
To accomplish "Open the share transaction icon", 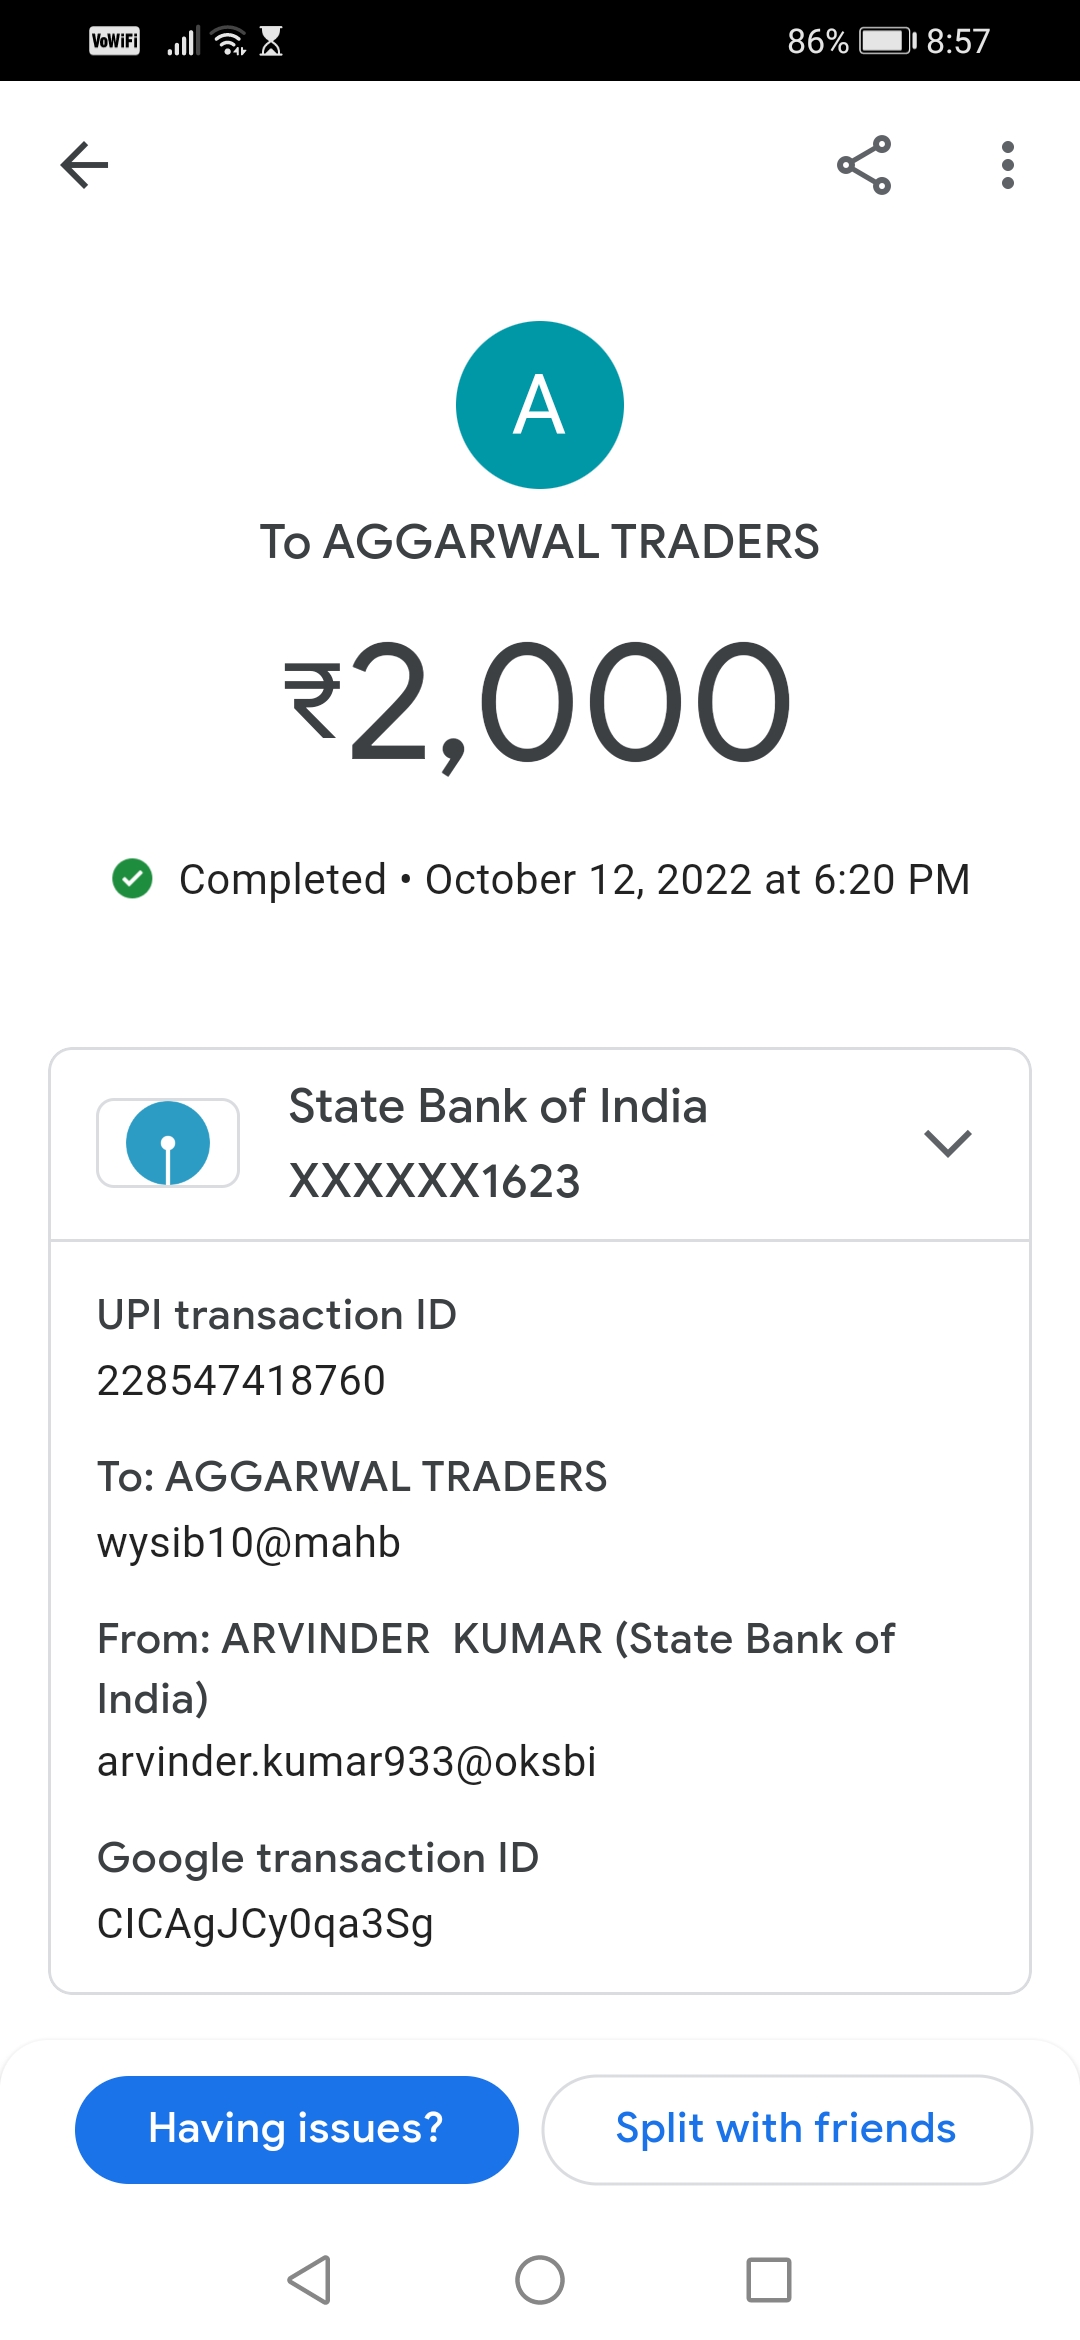I will [864, 165].
